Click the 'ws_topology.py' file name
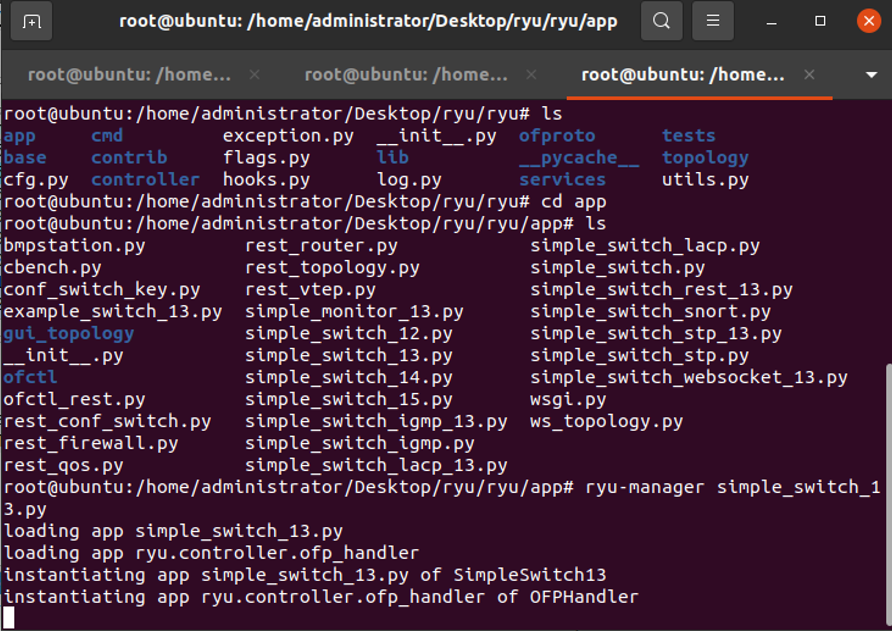 coord(606,422)
